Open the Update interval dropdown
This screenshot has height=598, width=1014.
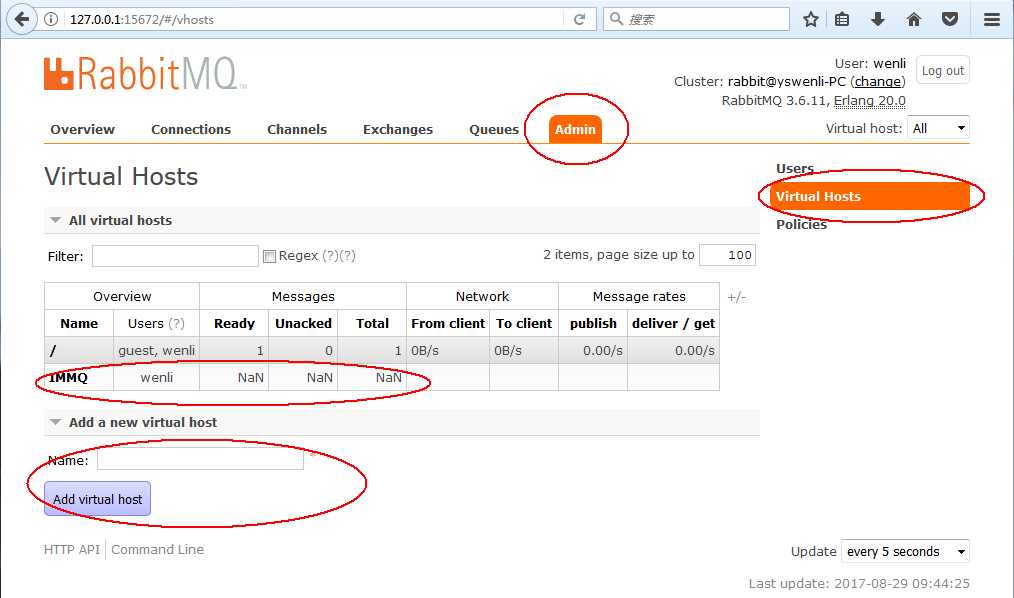[x=905, y=551]
